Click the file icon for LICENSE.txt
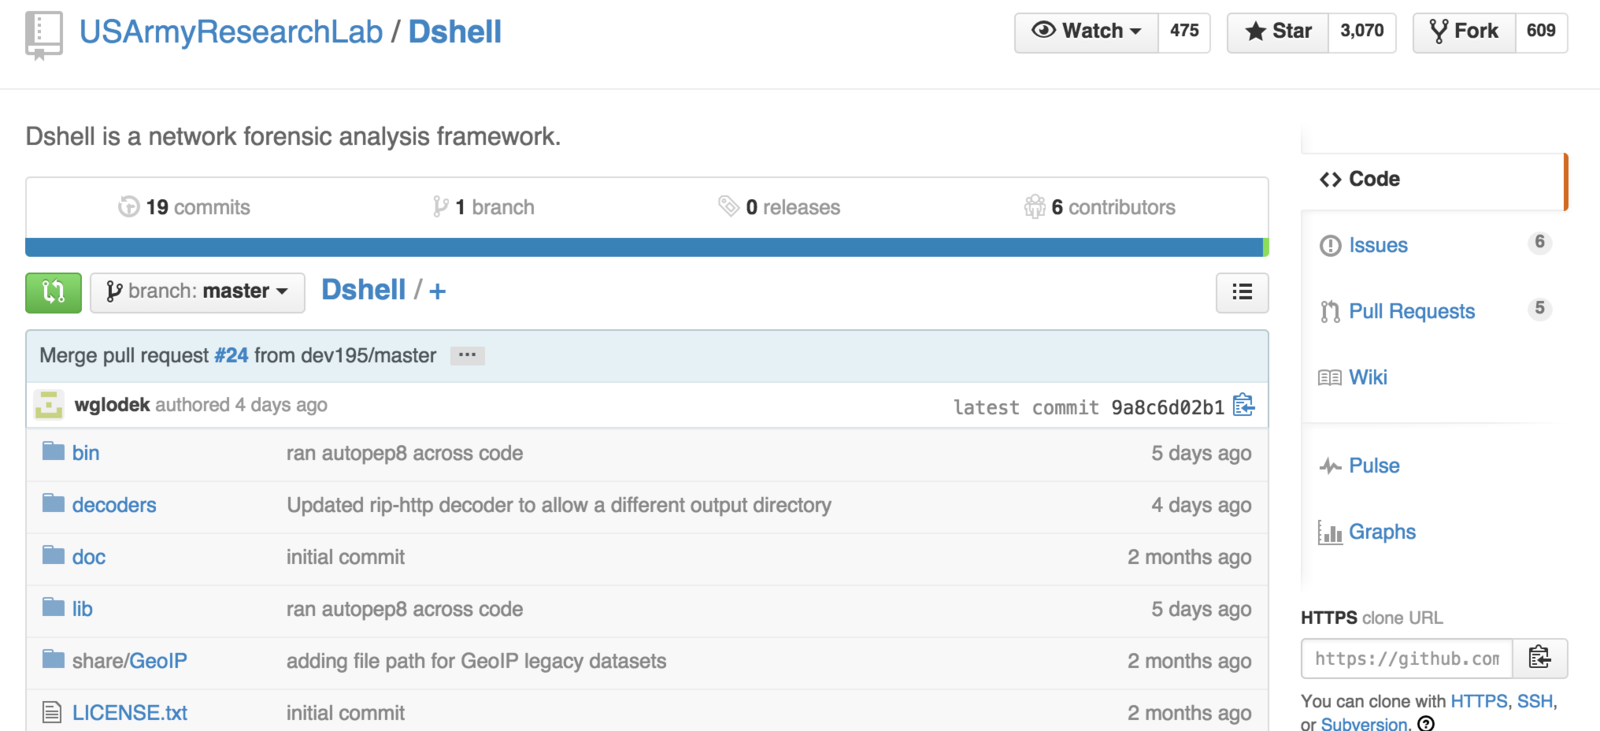This screenshot has width=1600, height=731. tap(52, 712)
